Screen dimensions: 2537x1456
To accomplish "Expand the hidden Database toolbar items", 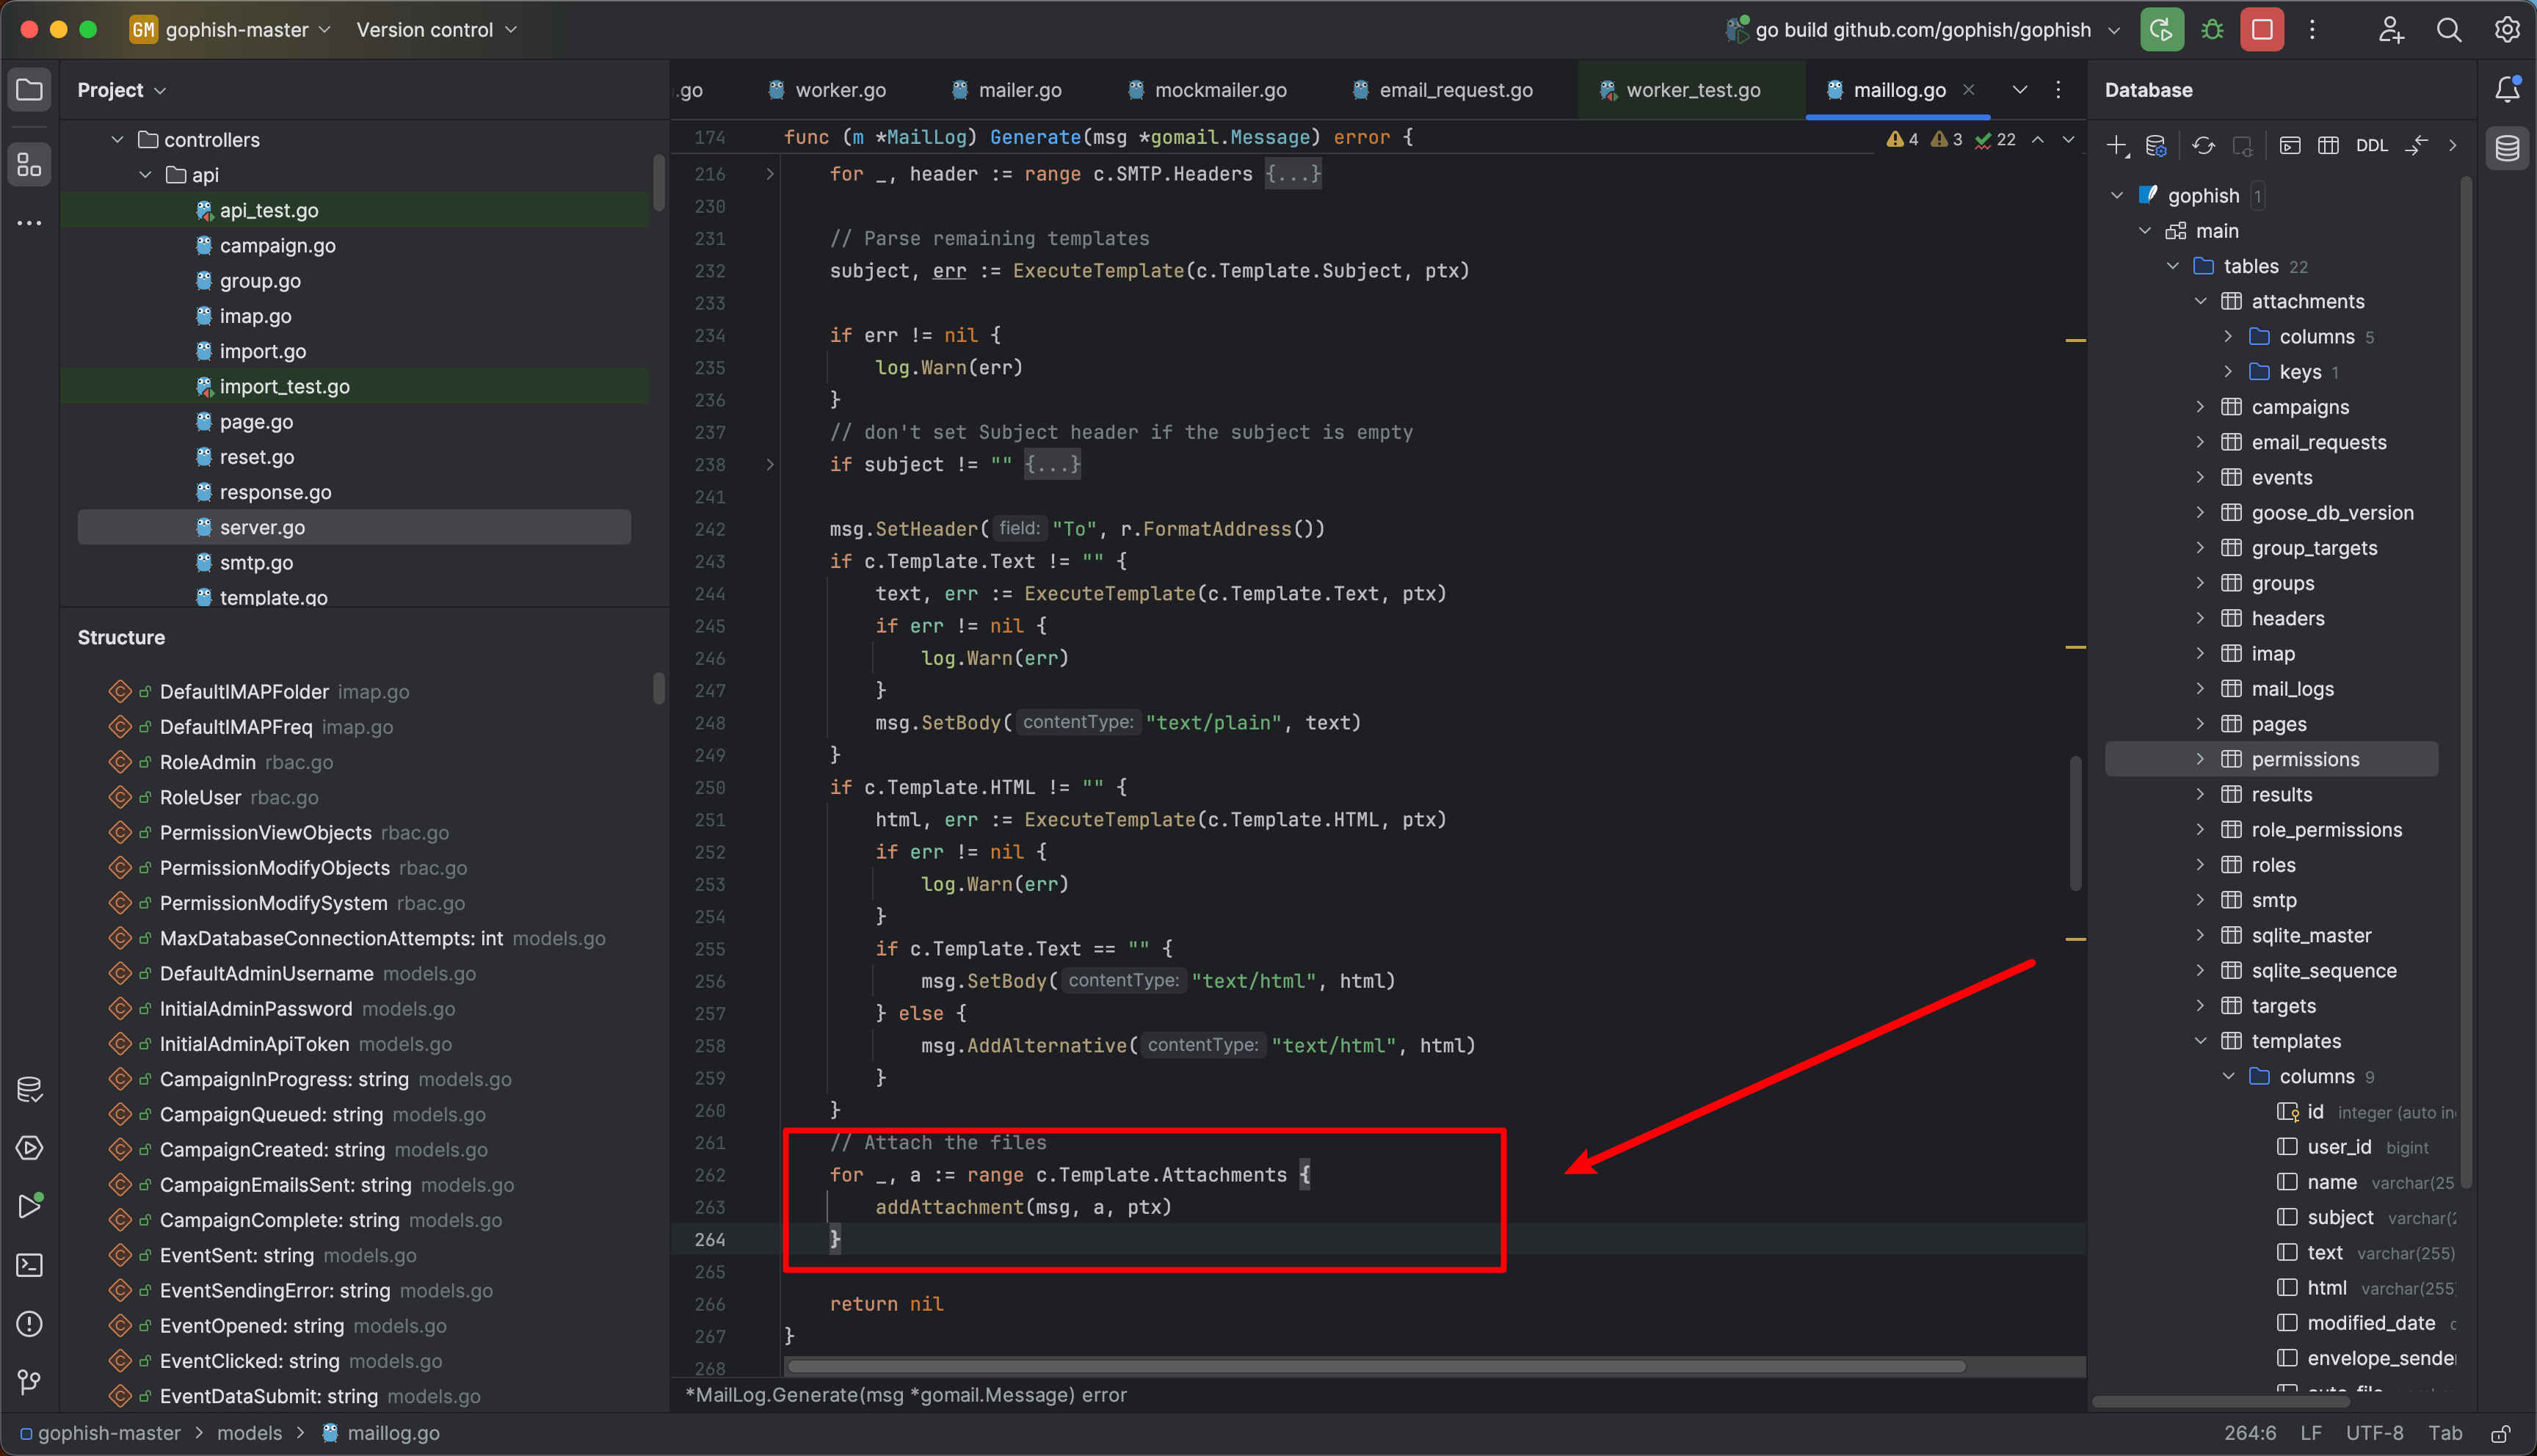I will point(2452,146).
